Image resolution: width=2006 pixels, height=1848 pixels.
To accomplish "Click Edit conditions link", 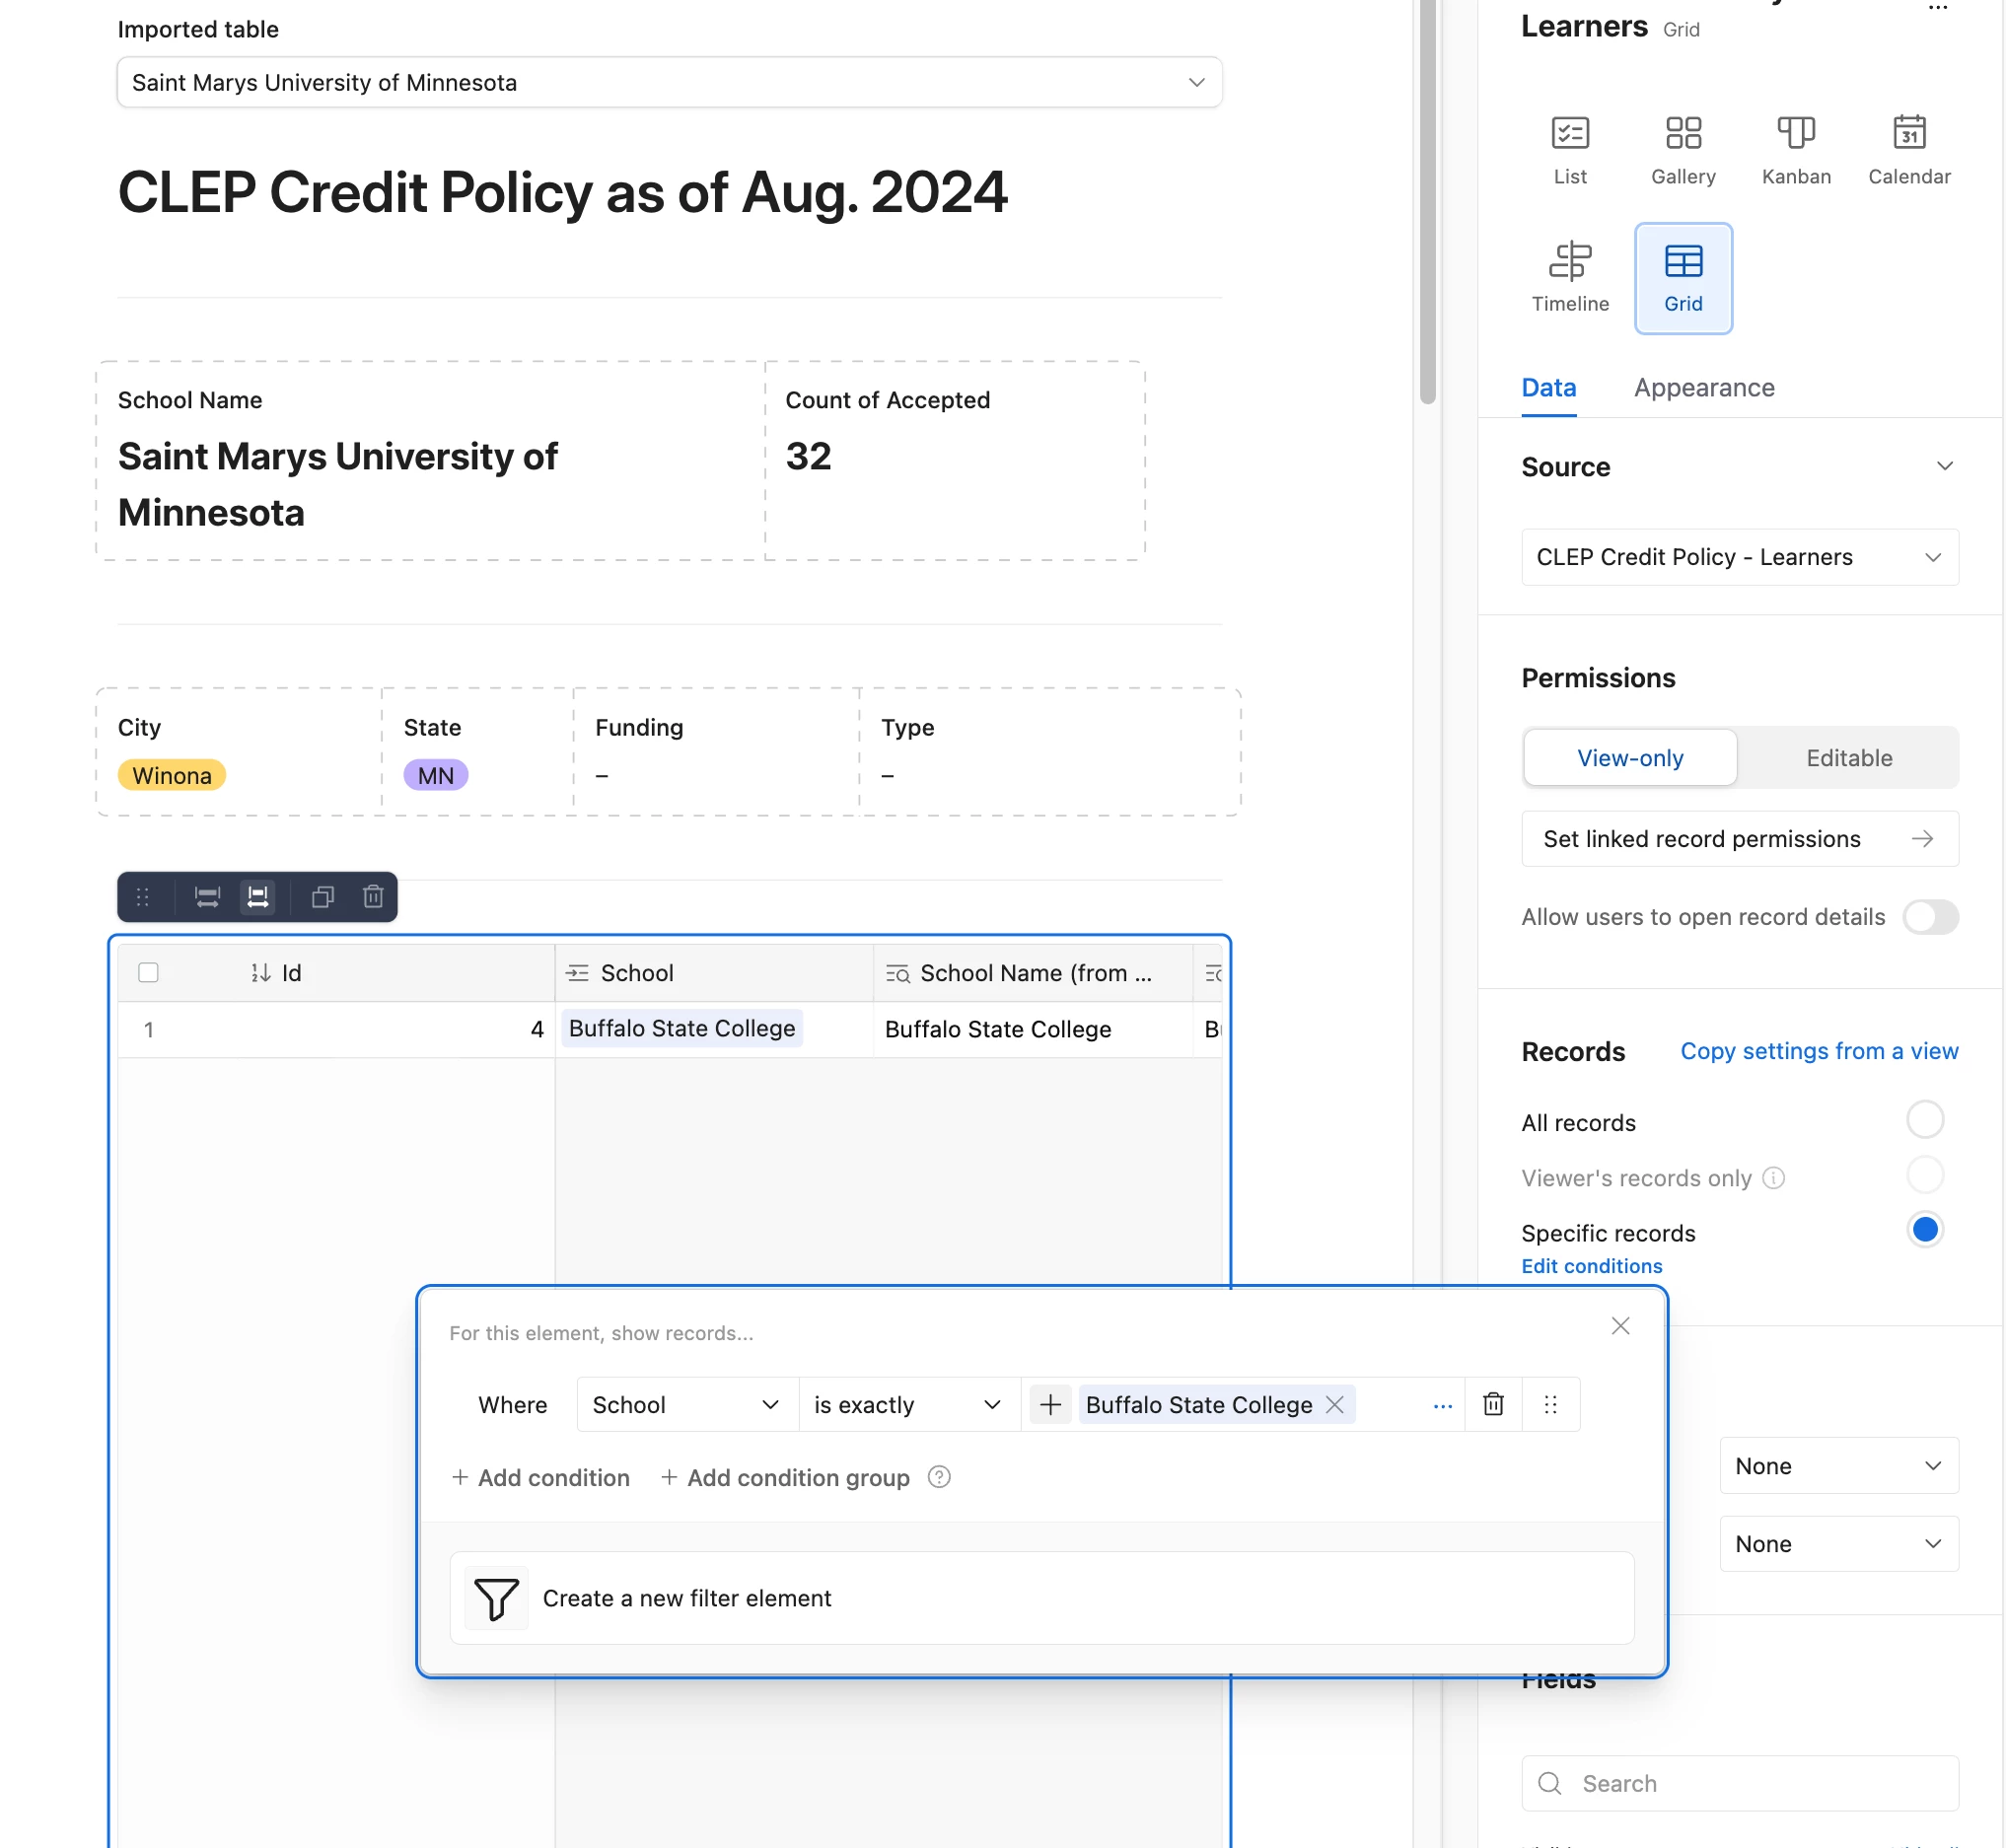I will (1591, 1265).
